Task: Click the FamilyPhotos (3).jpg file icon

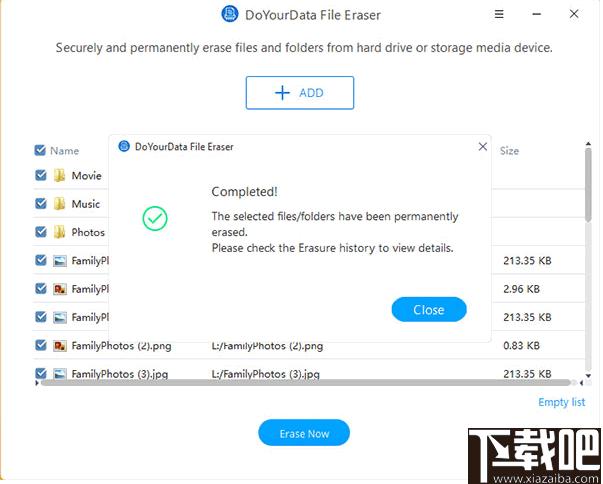Action: (60, 374)
